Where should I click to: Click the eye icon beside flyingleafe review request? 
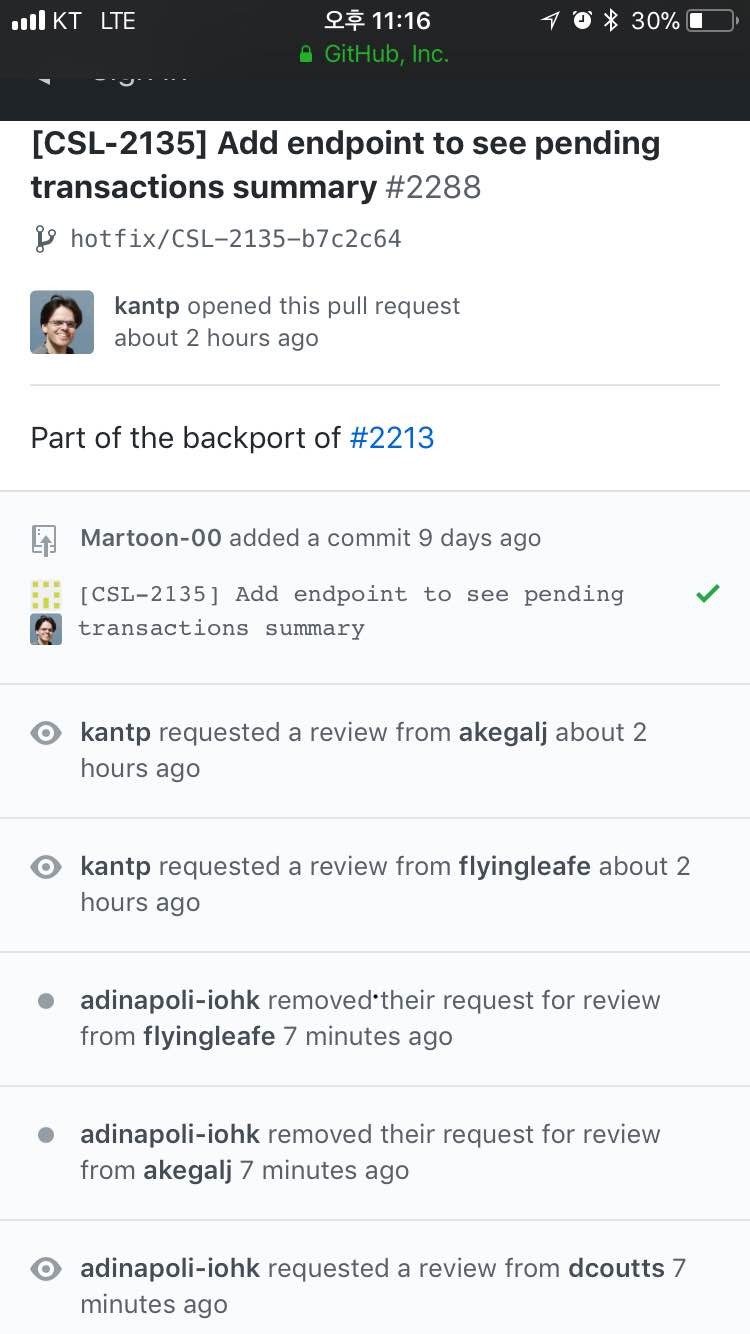(x=45, y=867)
